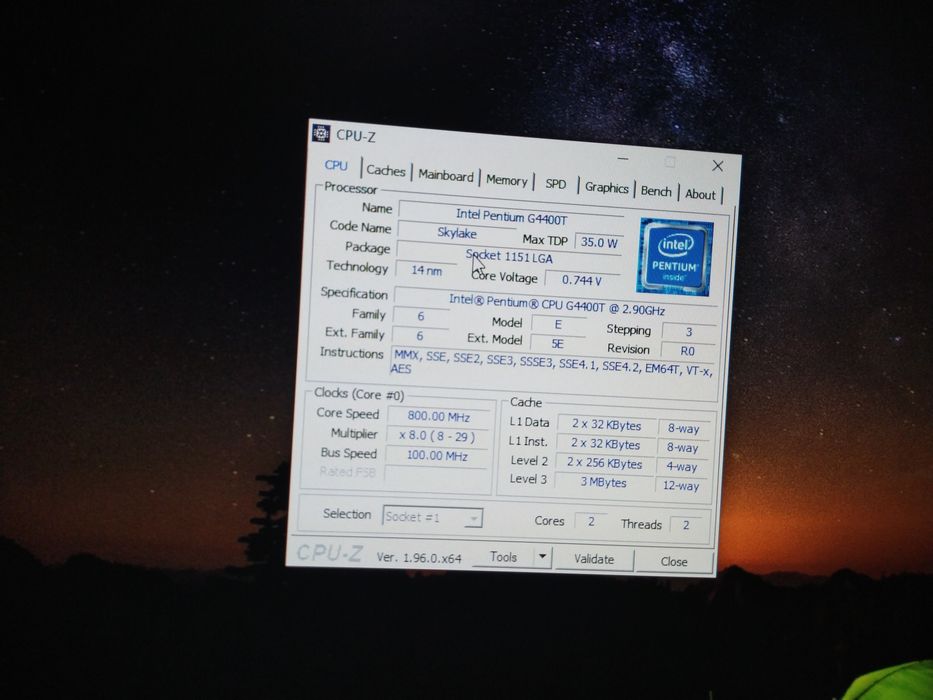This screenshot has width=933, height=700.
Task: Click the empty Rated FSB field
Action: tap(436, 474)
